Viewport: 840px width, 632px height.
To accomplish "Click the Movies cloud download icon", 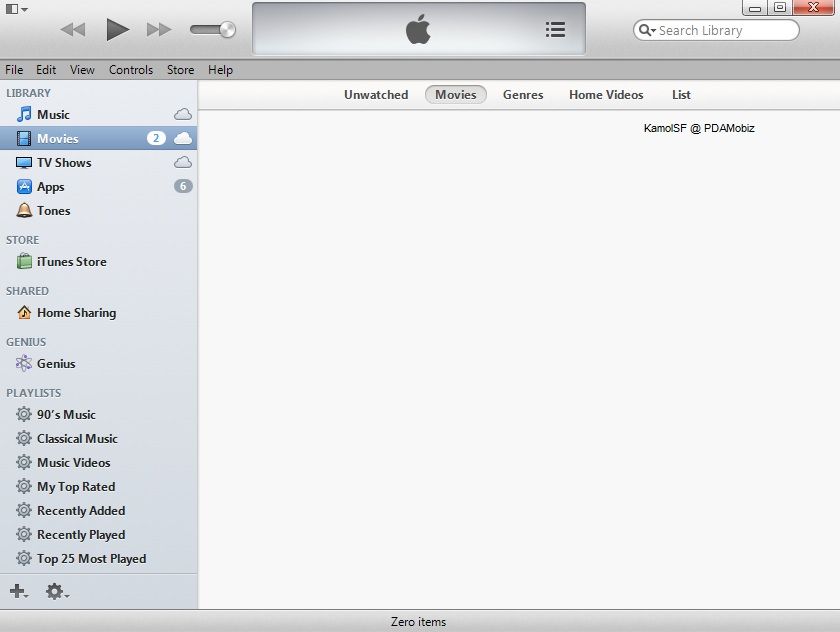I will [x=183, y=138].
